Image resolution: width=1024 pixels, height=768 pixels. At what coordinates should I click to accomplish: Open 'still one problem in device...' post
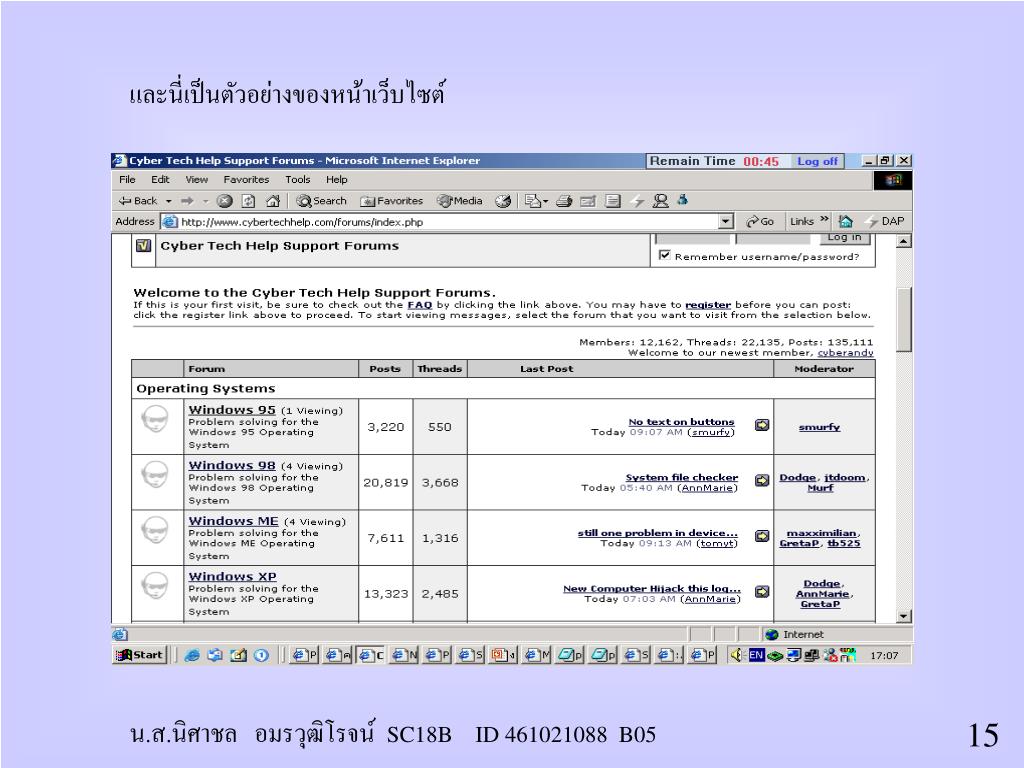(x=657, y=533)
